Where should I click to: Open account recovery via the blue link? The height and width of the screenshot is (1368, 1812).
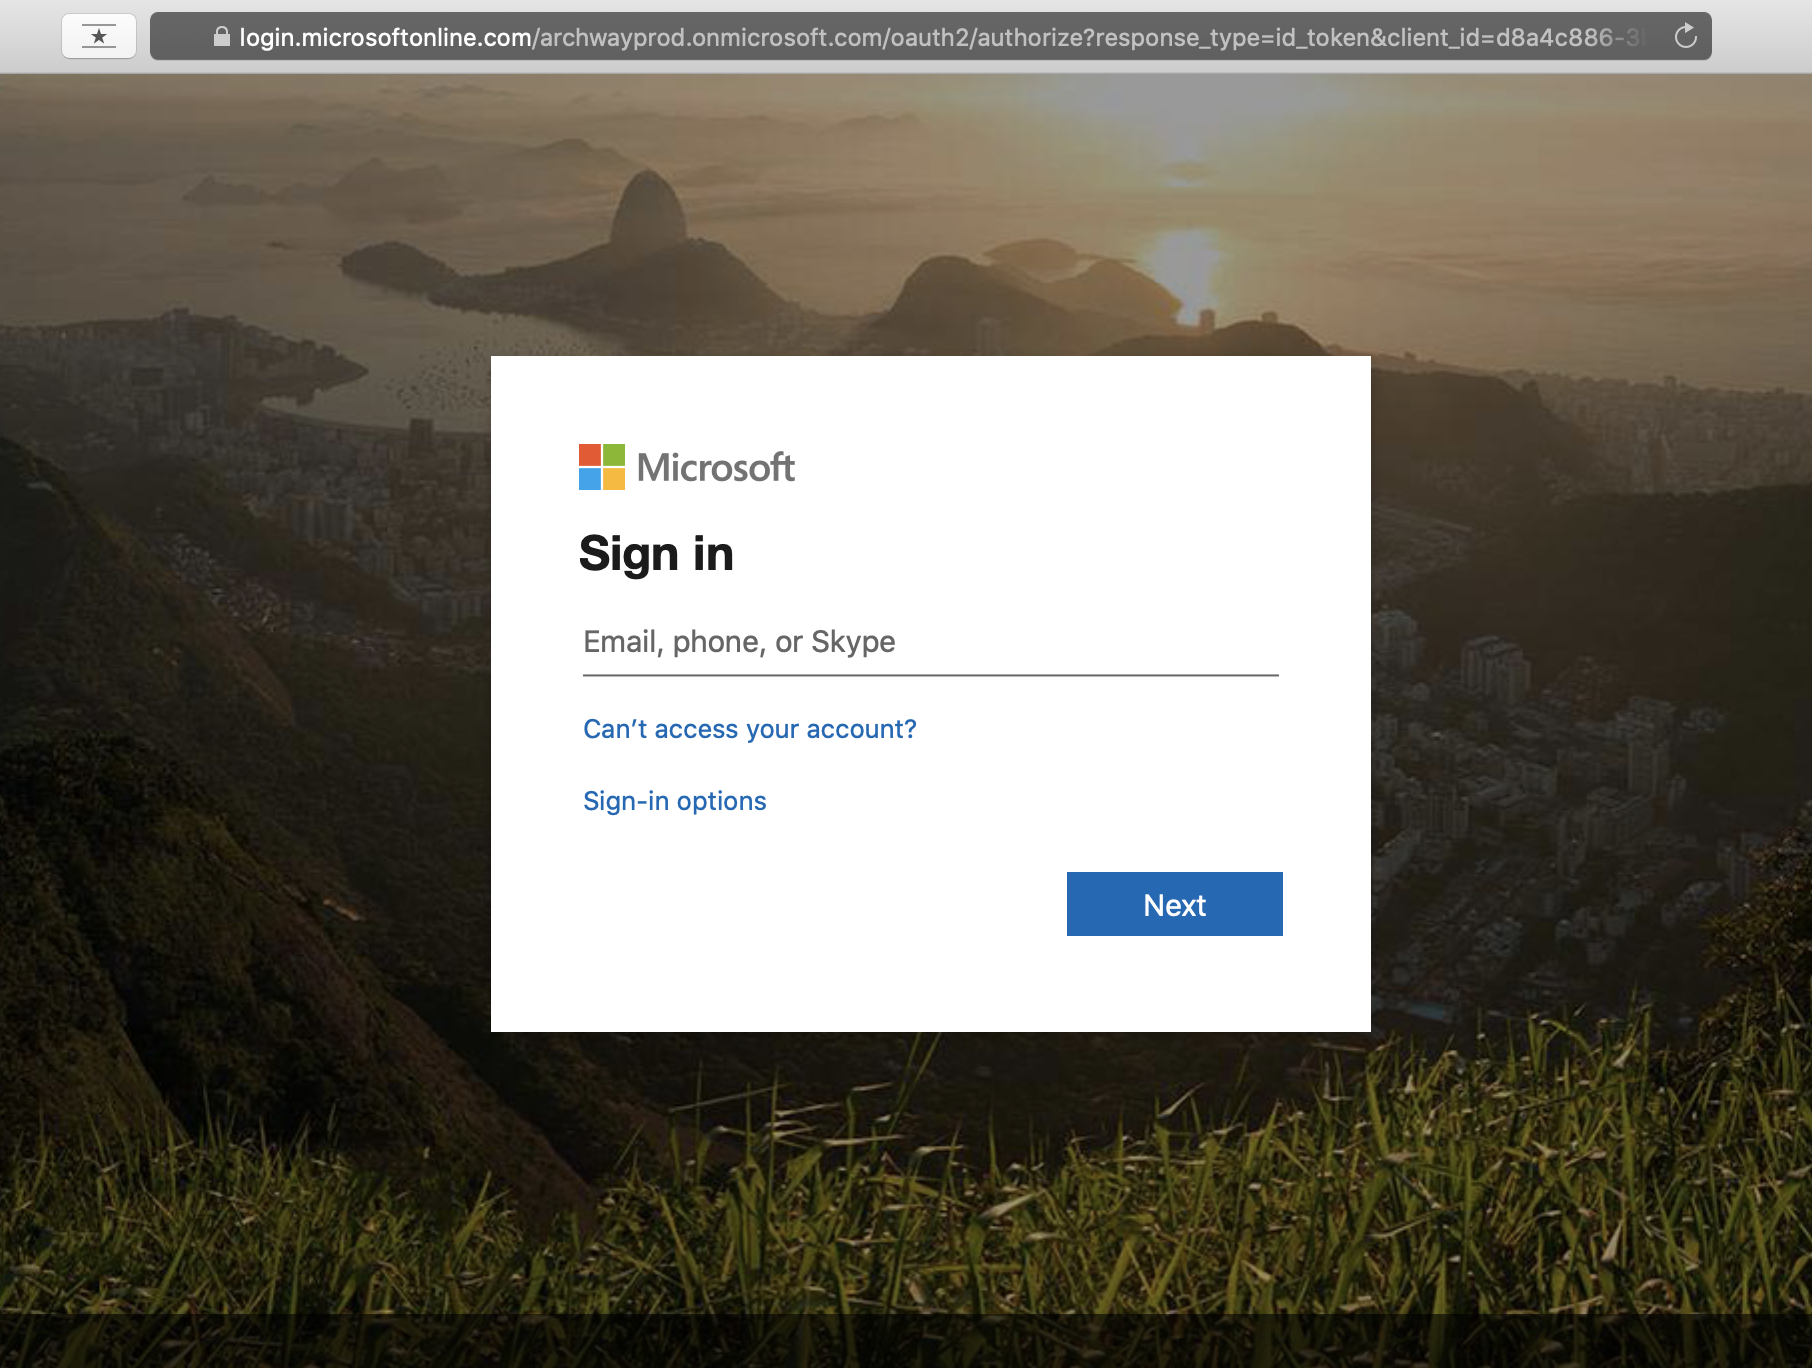click(x=749, y=729)
